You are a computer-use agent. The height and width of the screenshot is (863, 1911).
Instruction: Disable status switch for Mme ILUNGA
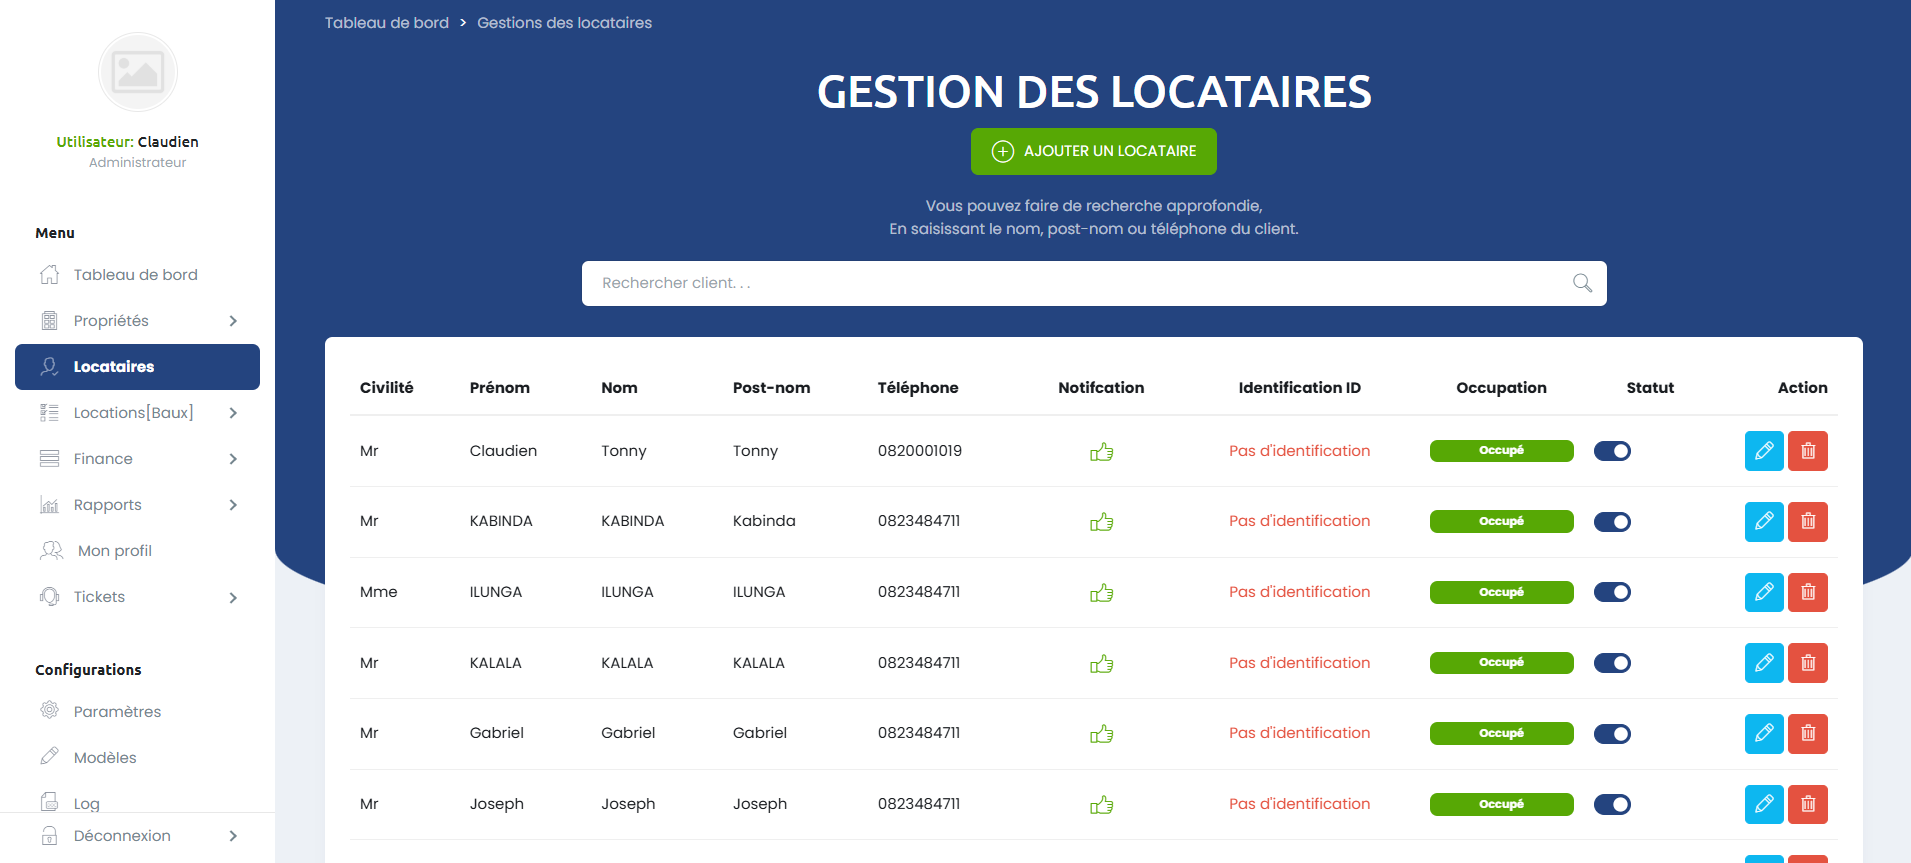click(x=1612, y=592)
